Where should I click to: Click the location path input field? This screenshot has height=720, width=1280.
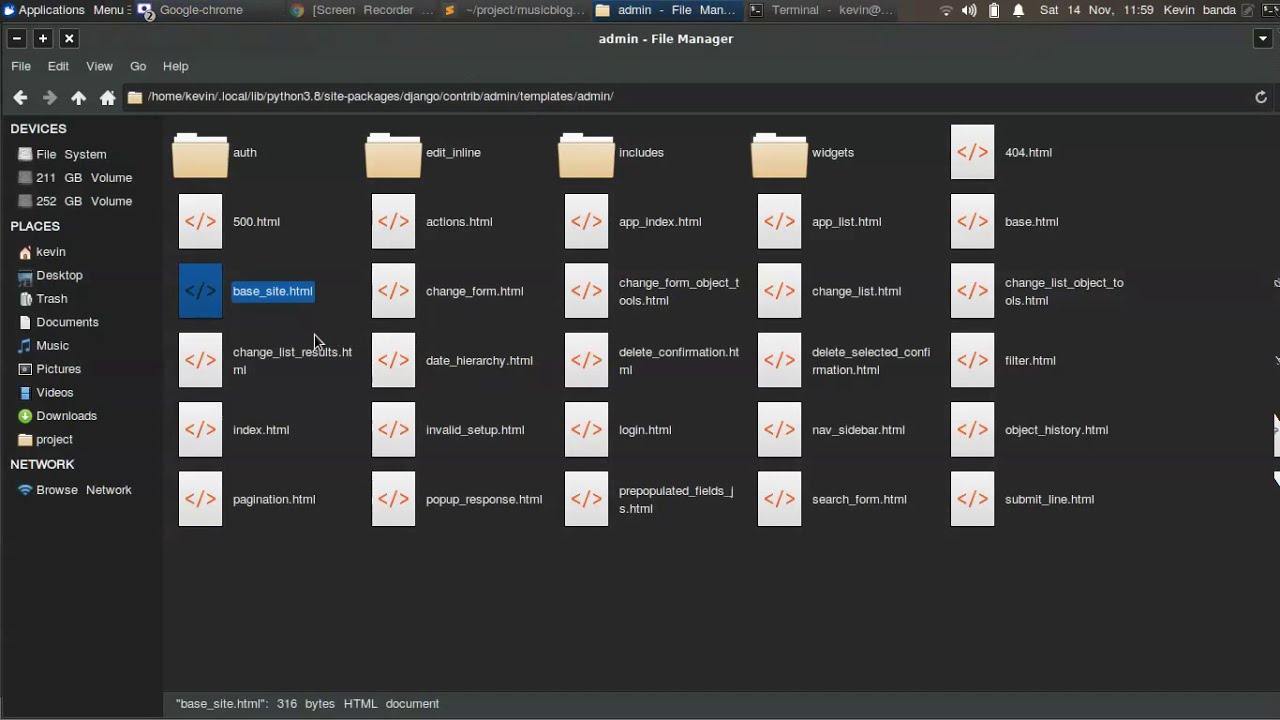pyautogui.click(x=685, y=97)
